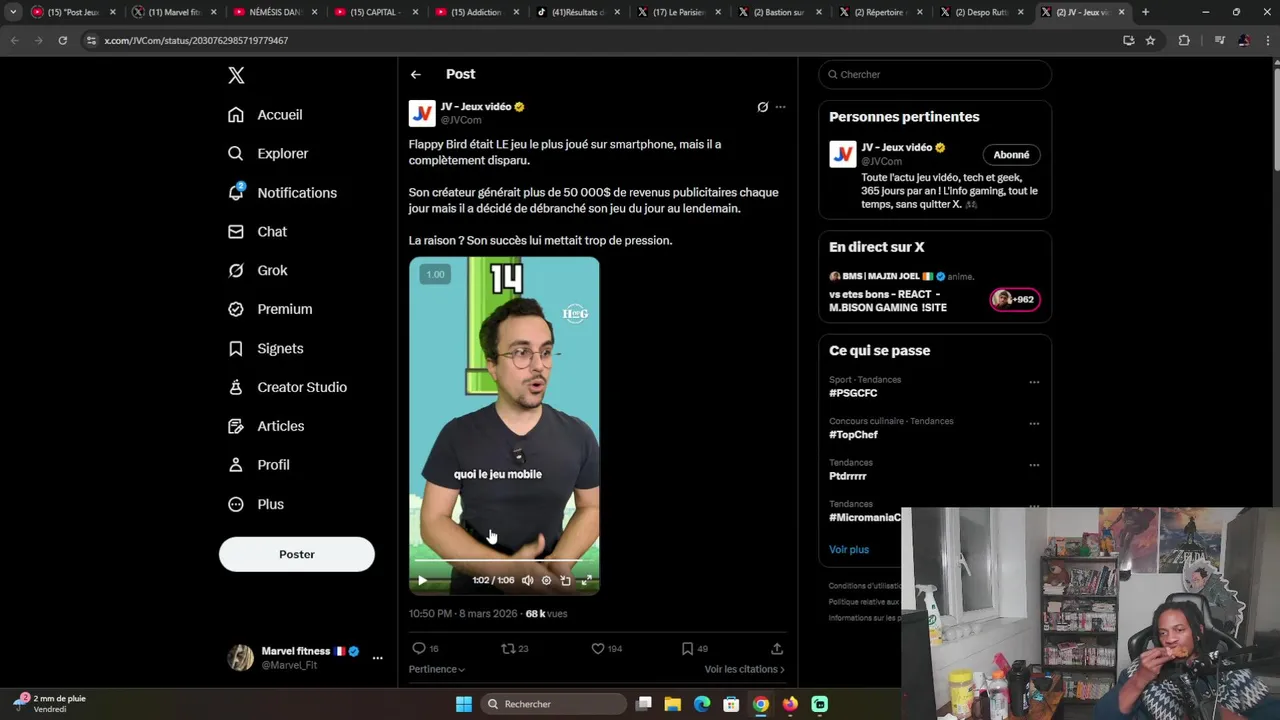This screenshot has height=720, width=1280.
Task: Click the Marvel fitness profile avatar
Action: pos(241,658)
